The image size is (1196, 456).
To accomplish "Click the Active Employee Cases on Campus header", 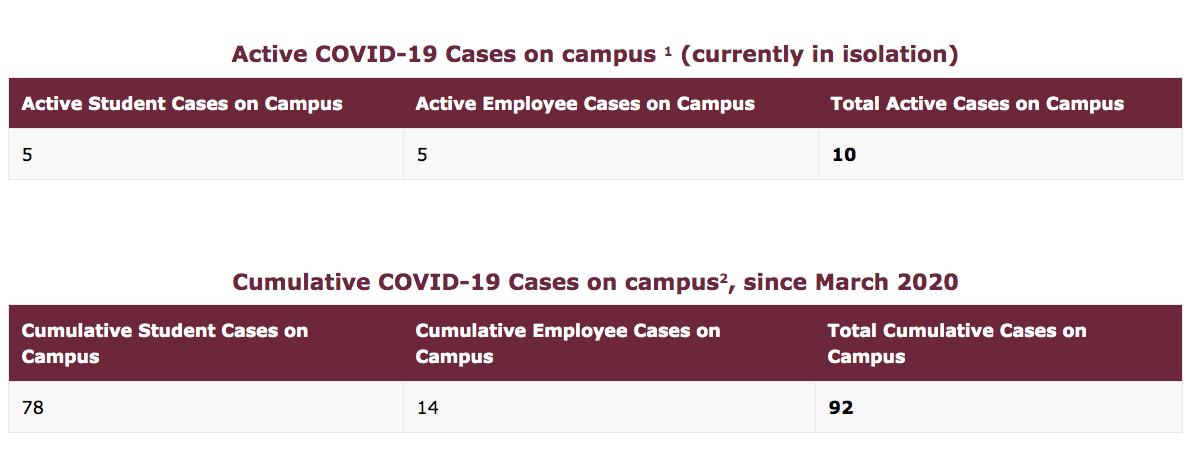I will 585,104.
